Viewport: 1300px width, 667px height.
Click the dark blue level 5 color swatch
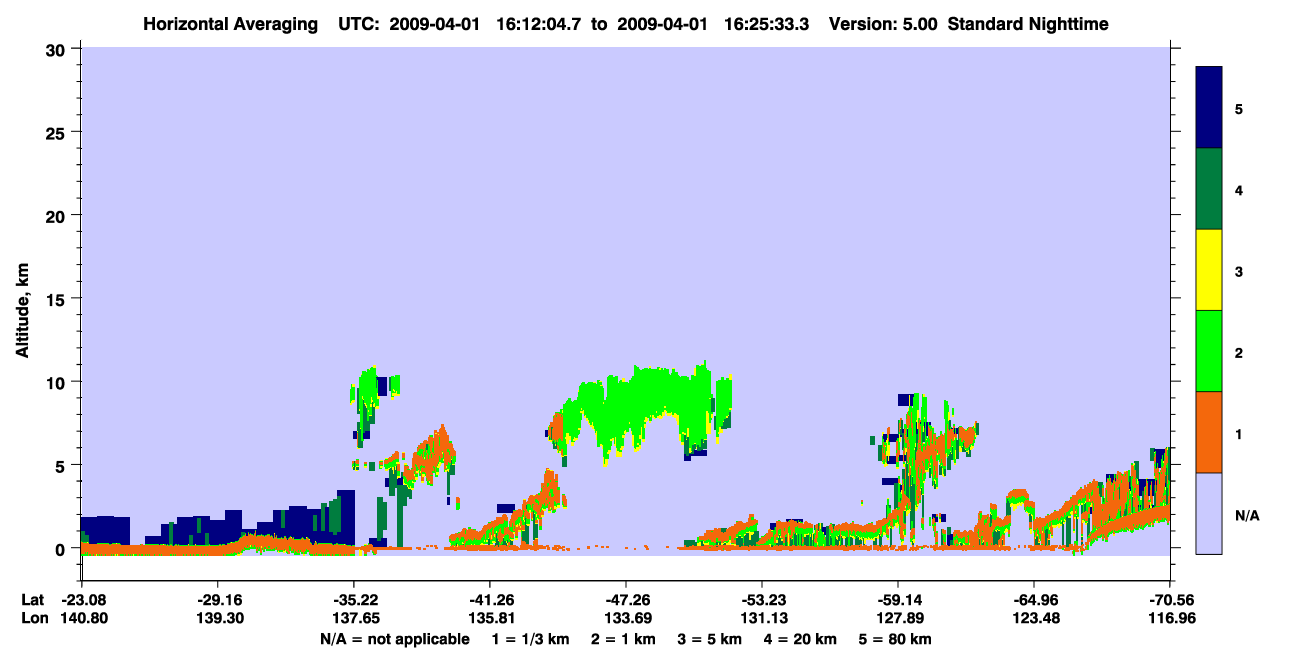[x=1209, y=107]
